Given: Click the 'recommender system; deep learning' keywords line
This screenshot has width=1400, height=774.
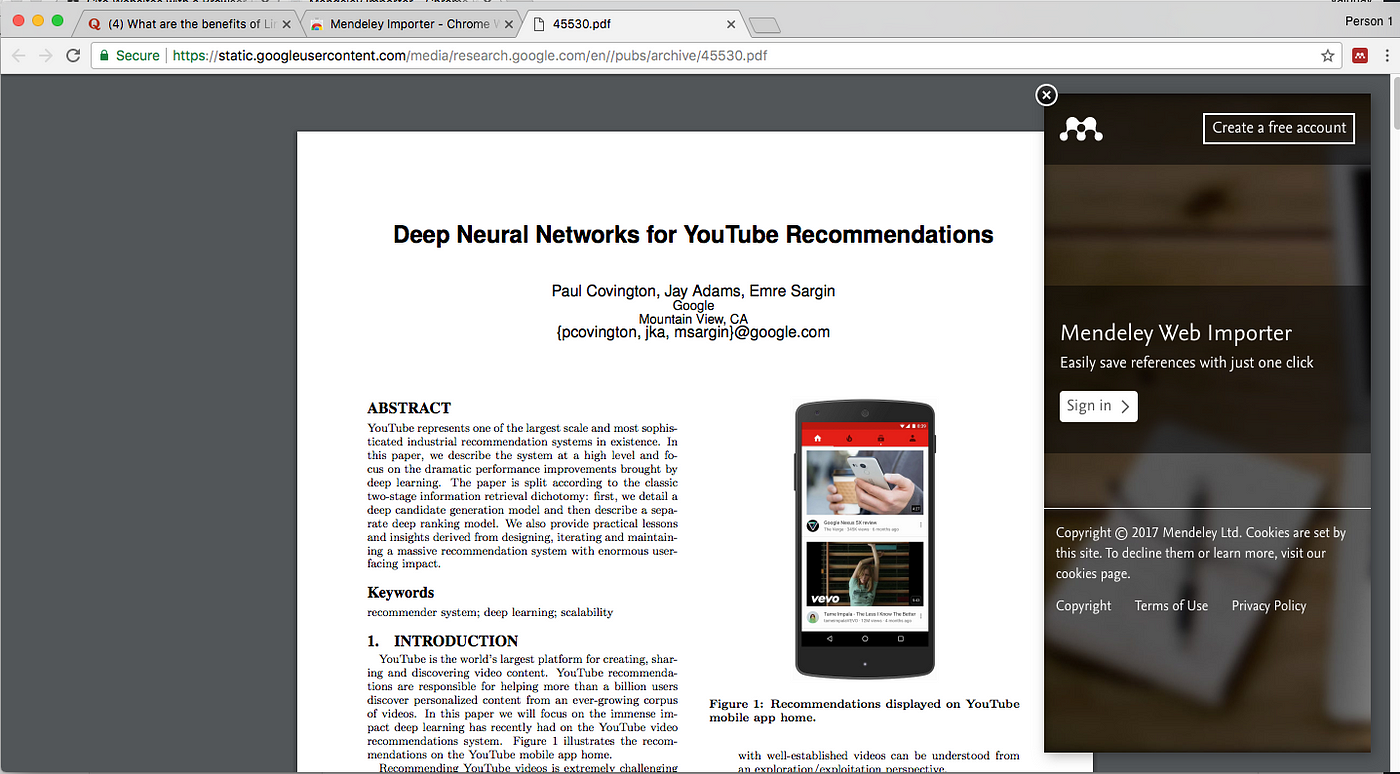Looking at the screenshot, I should click(x=490, y=612).
